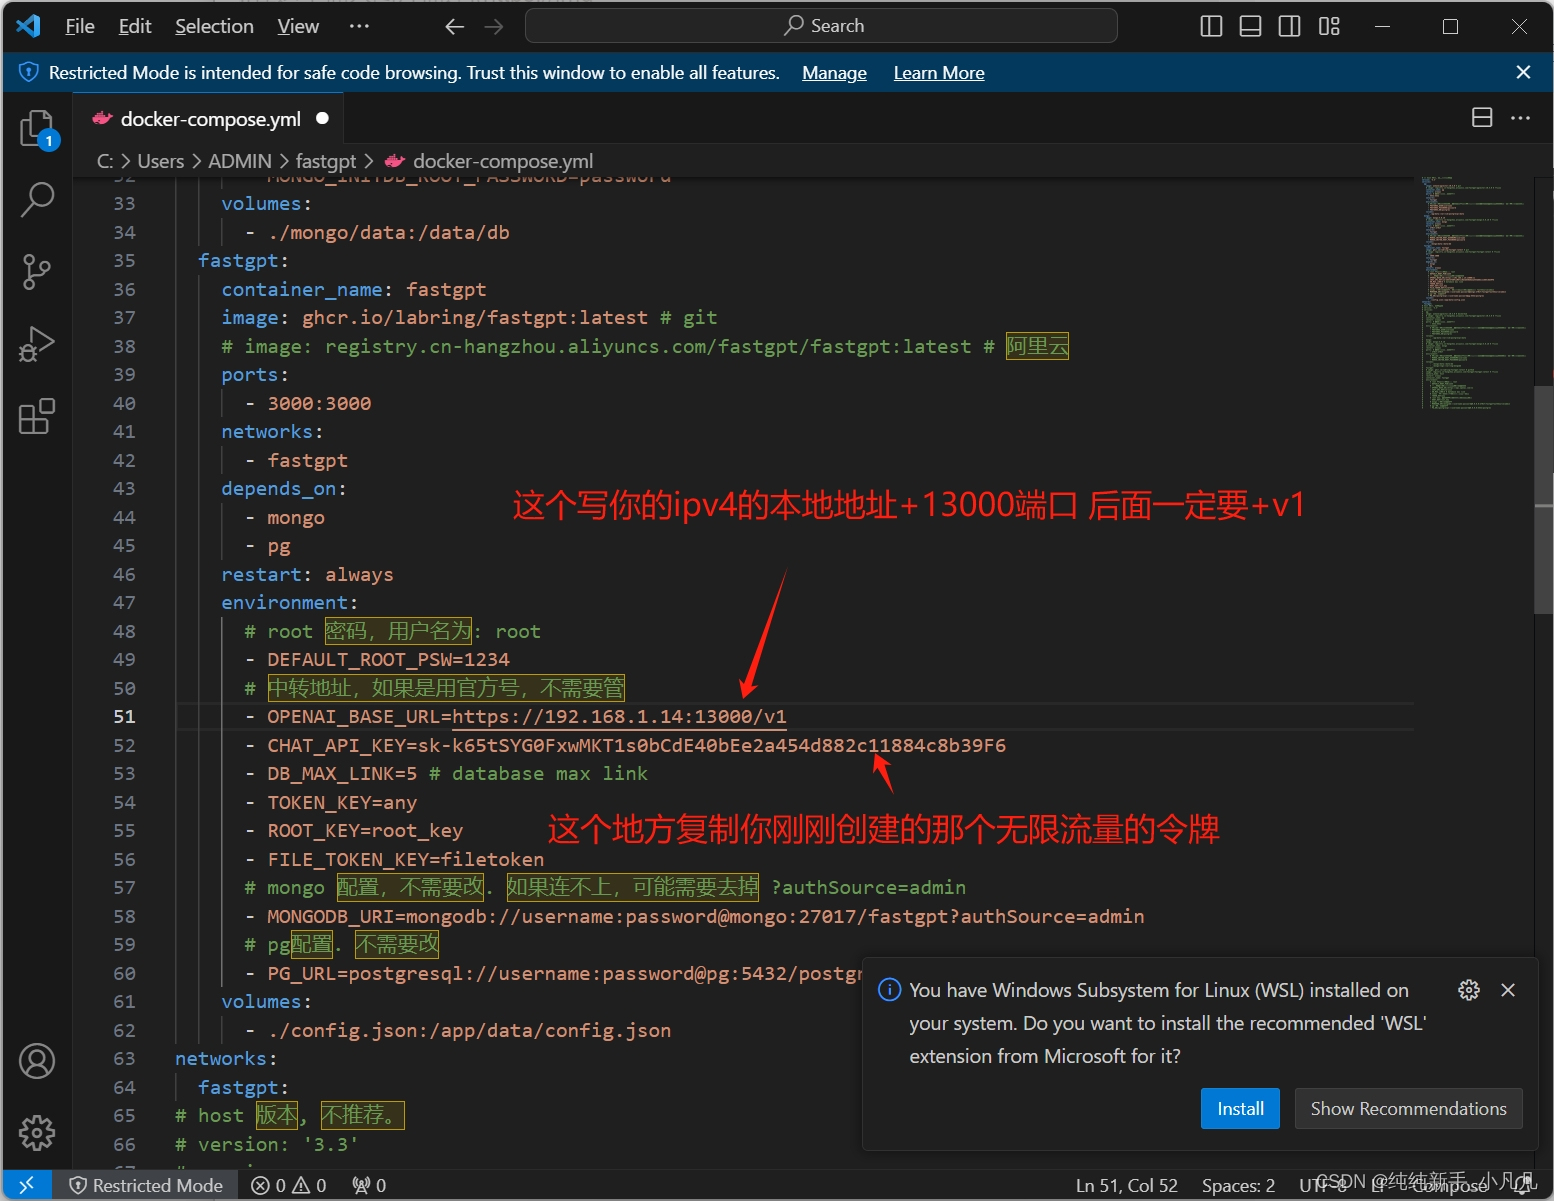1554x1201 pixels.
Task: Open the Source Control view
Action: coord(37,272)
